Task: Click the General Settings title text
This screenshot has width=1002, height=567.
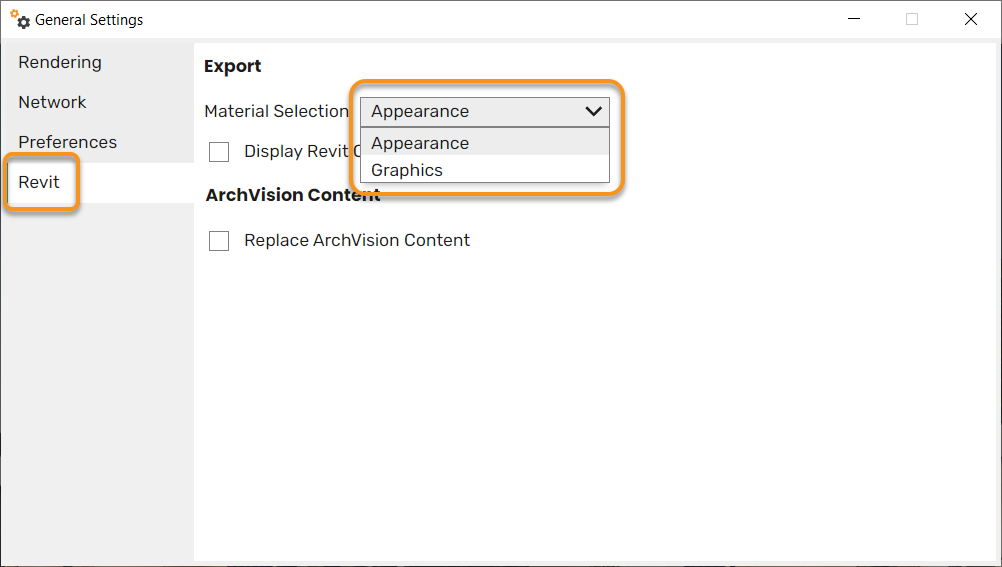Action: (x=89, y=20)
